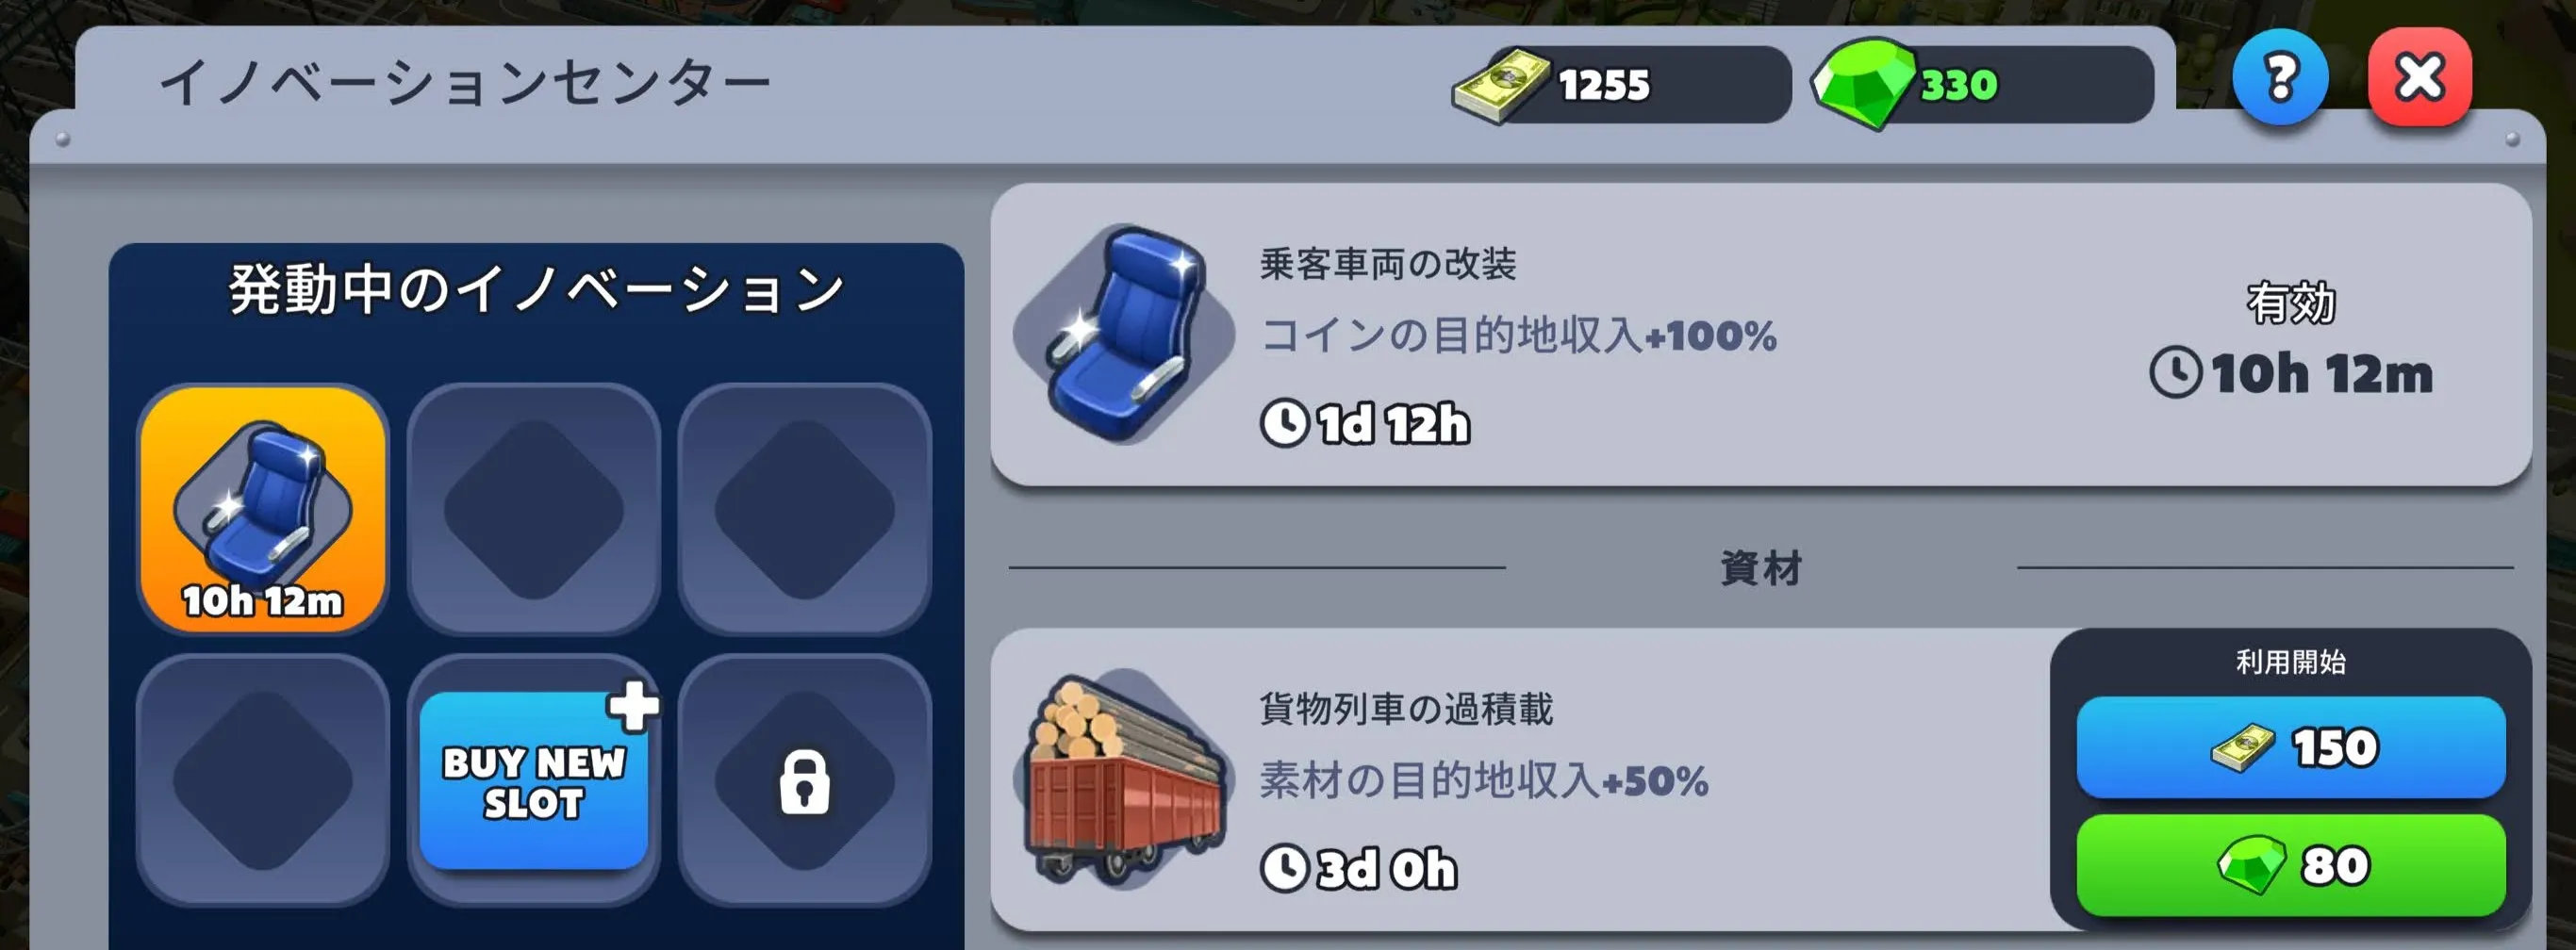Tap the BUY NEW SLOT button
Viewport: 2576px width, 950px height.
(534, 781)
